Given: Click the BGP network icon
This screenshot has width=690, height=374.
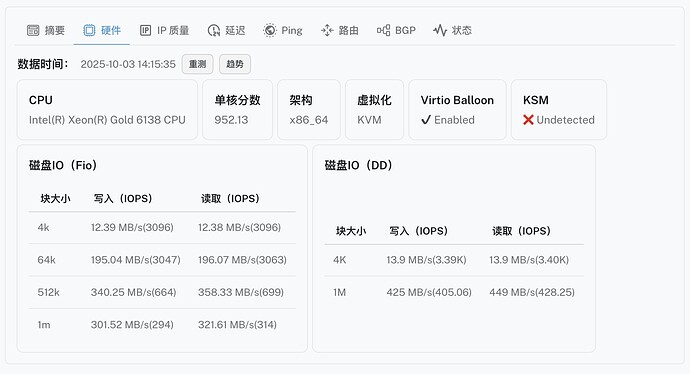Looking at the screenshot, I should (383, 30).
